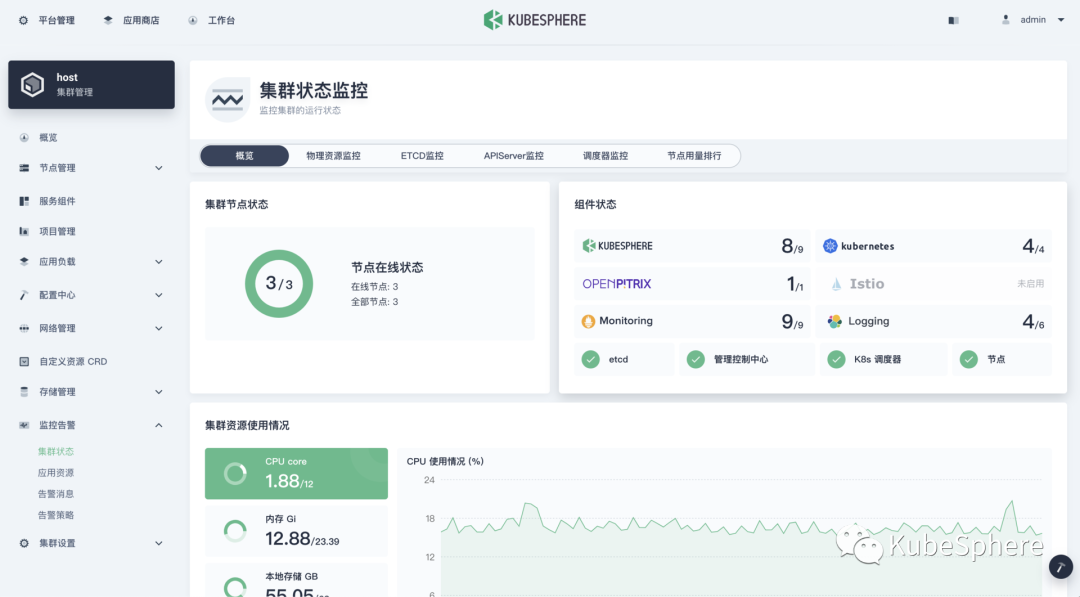Click the documentation icon near admin
This screenshot has height=597, width=1080.
pyautogui.click(x=953, y=21)
